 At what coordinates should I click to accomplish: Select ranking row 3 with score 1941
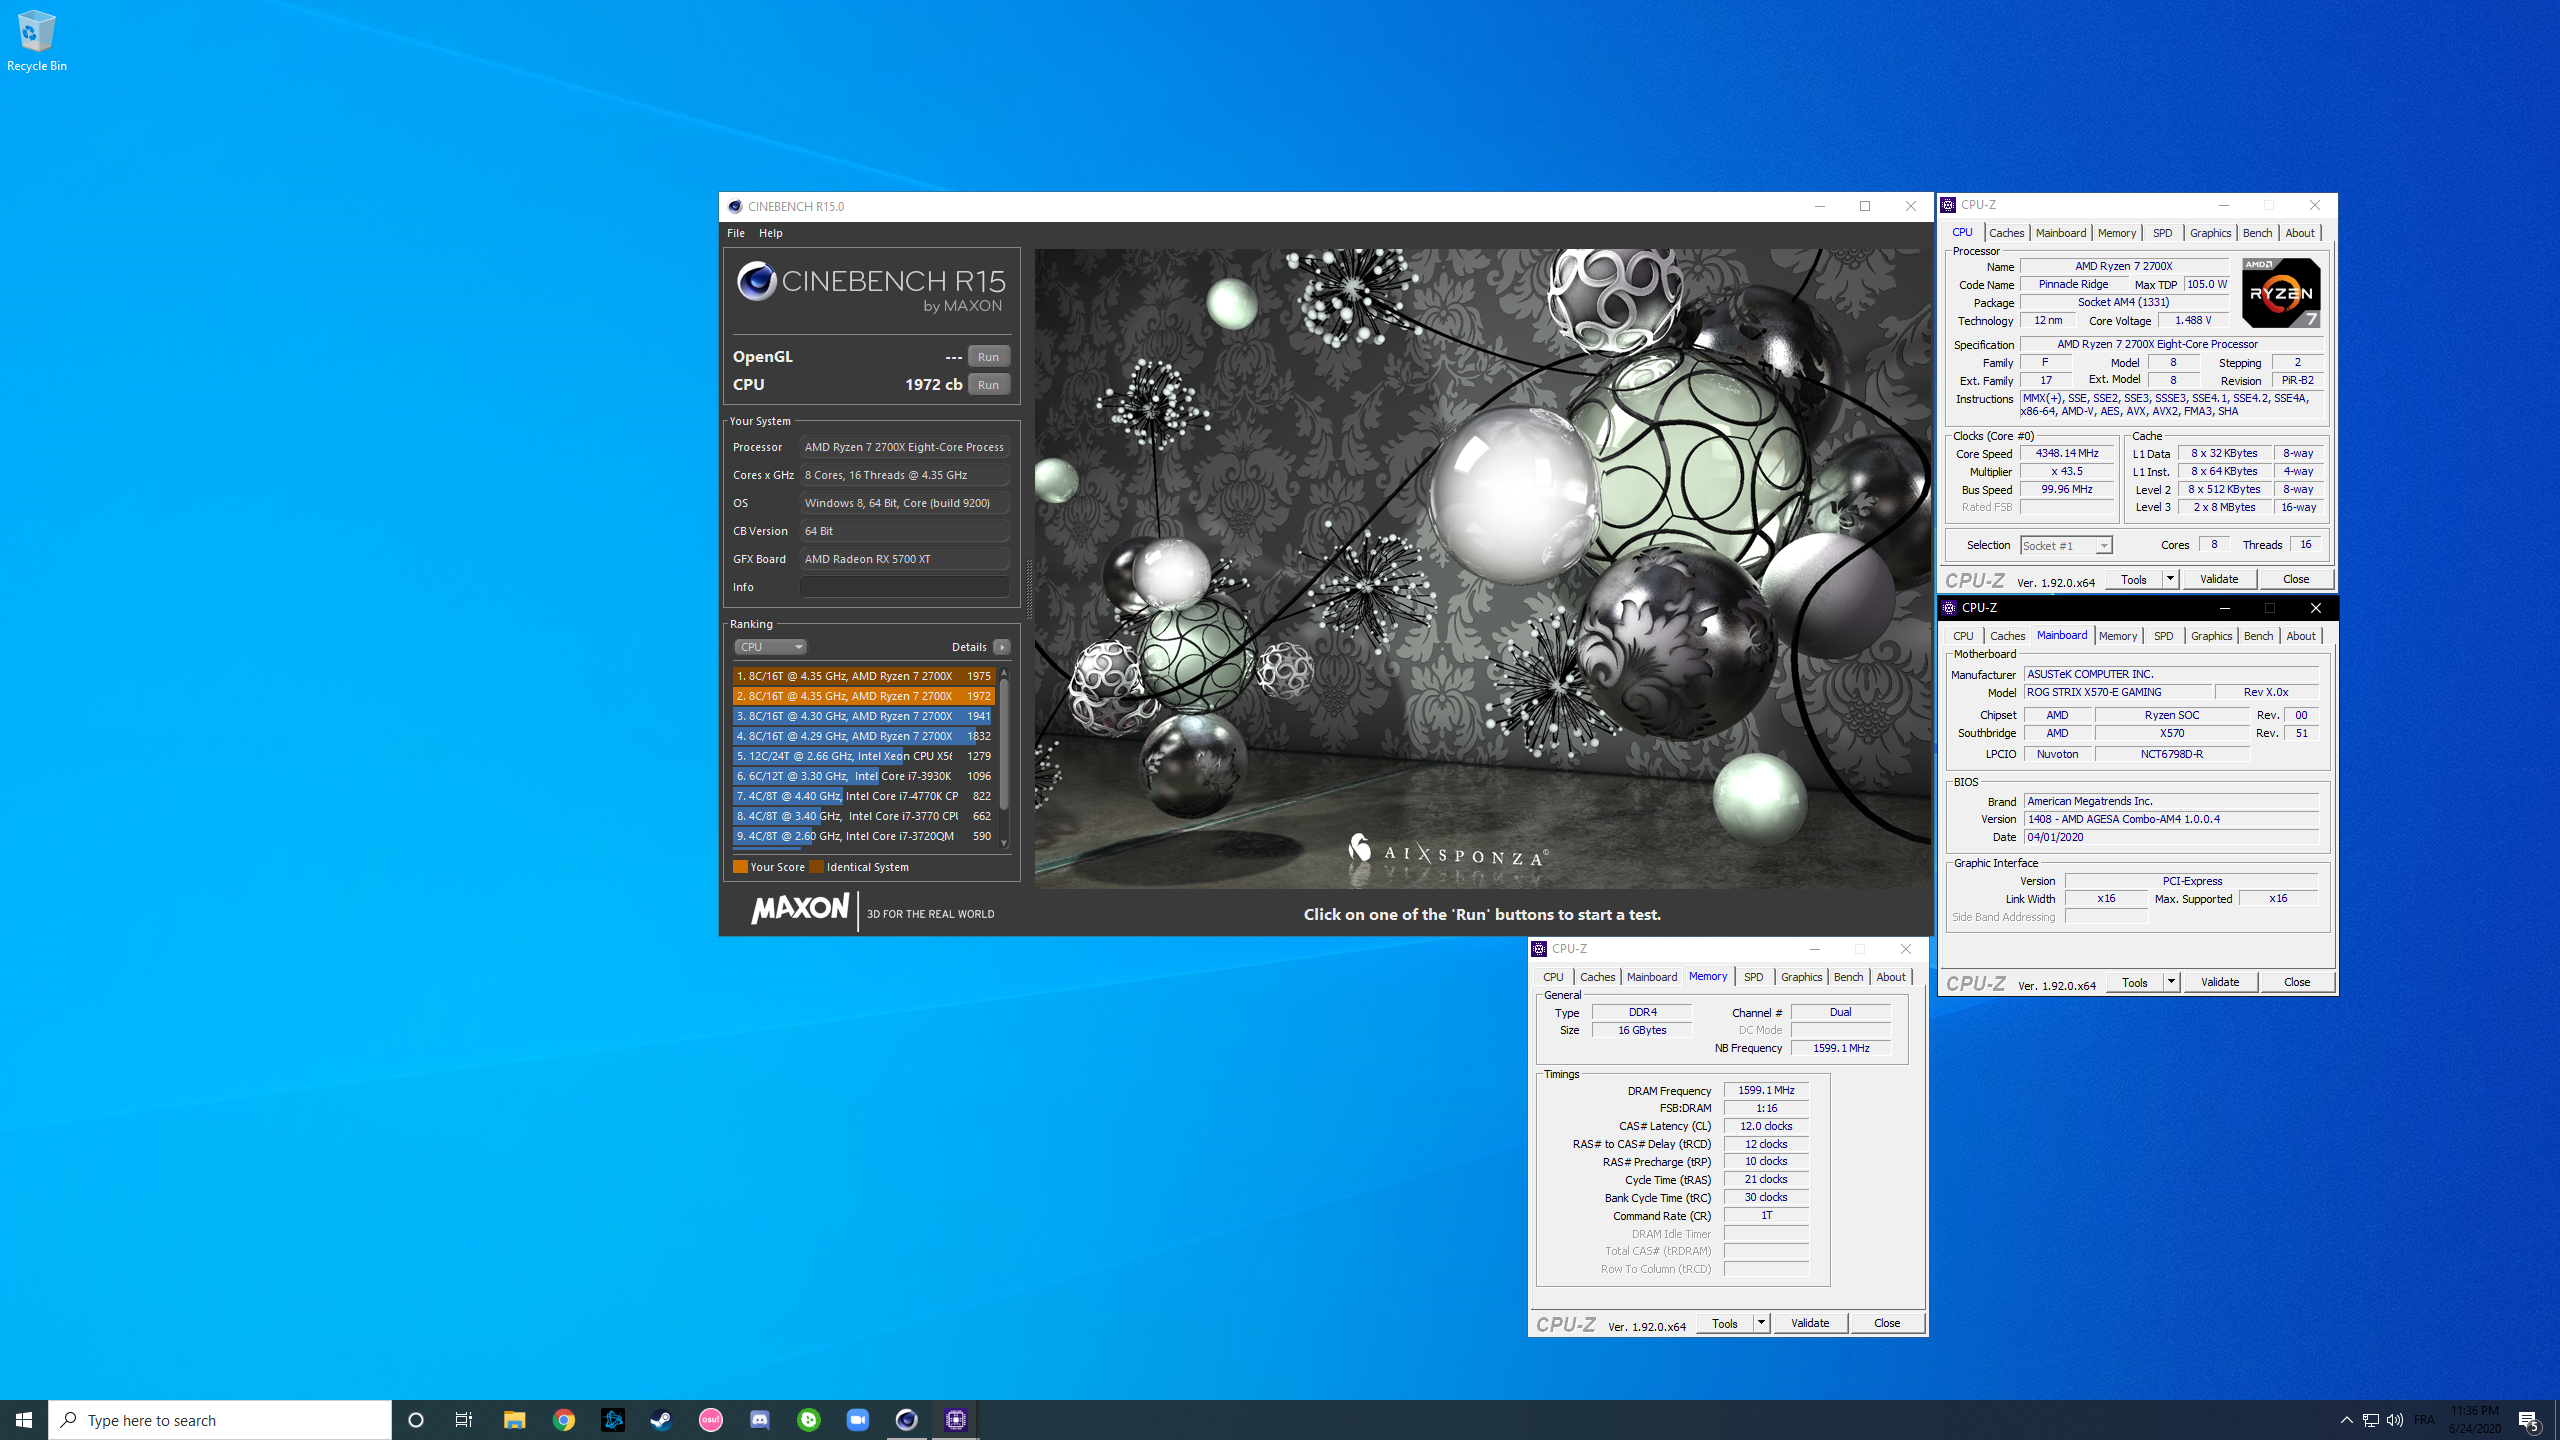tap(863, 716)
